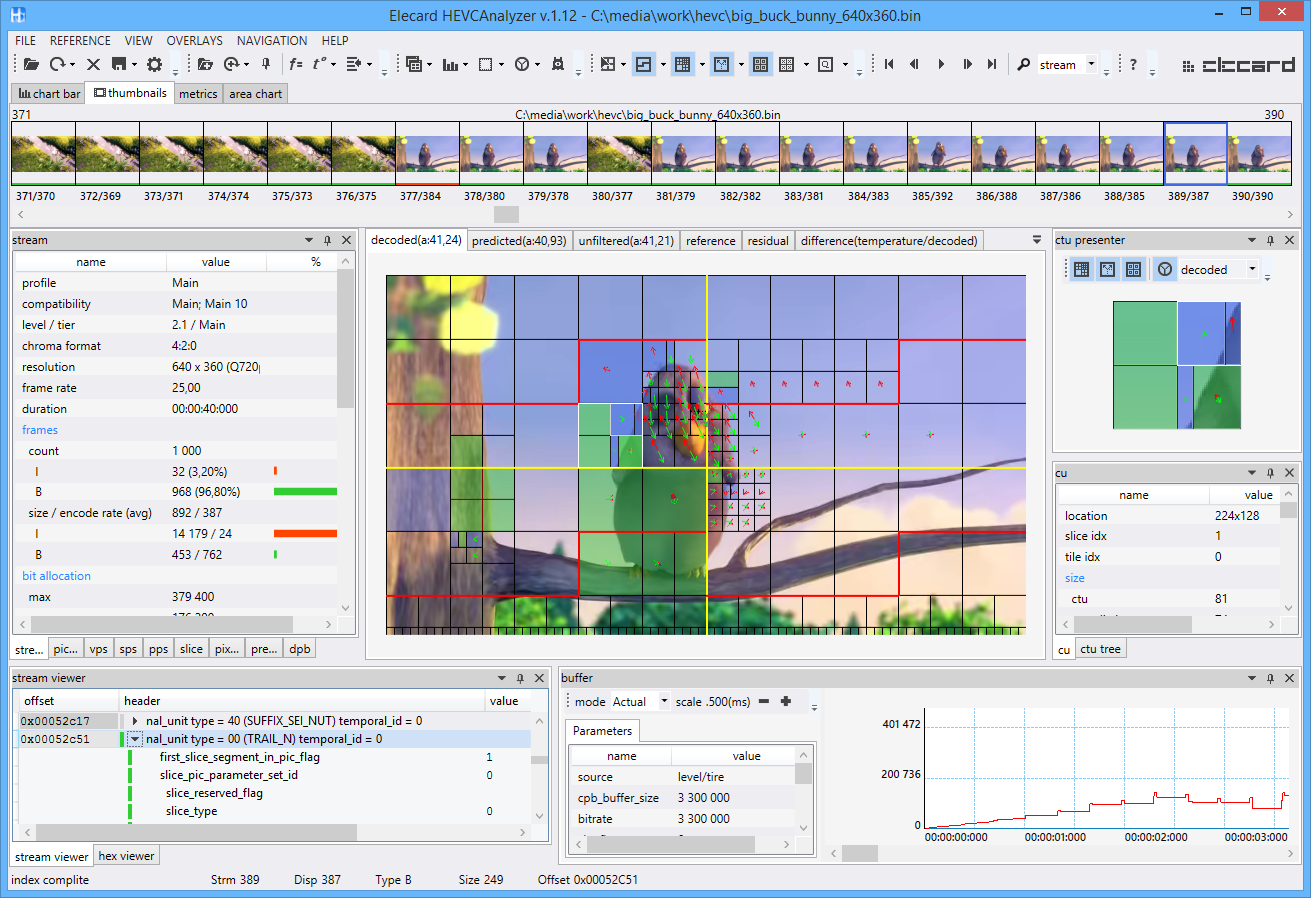Image resolution: width=1311 pixels, height=898 pixels.
Task: Open the FILE menu
Action: pyautogui.click(x=26, y=40)
